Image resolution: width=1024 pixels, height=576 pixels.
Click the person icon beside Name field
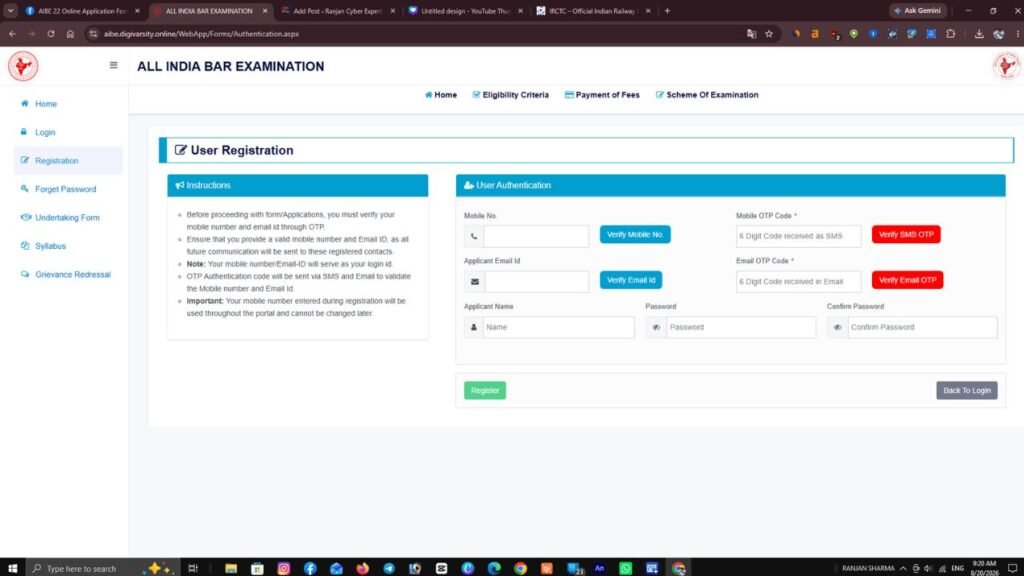coord(473,327)
